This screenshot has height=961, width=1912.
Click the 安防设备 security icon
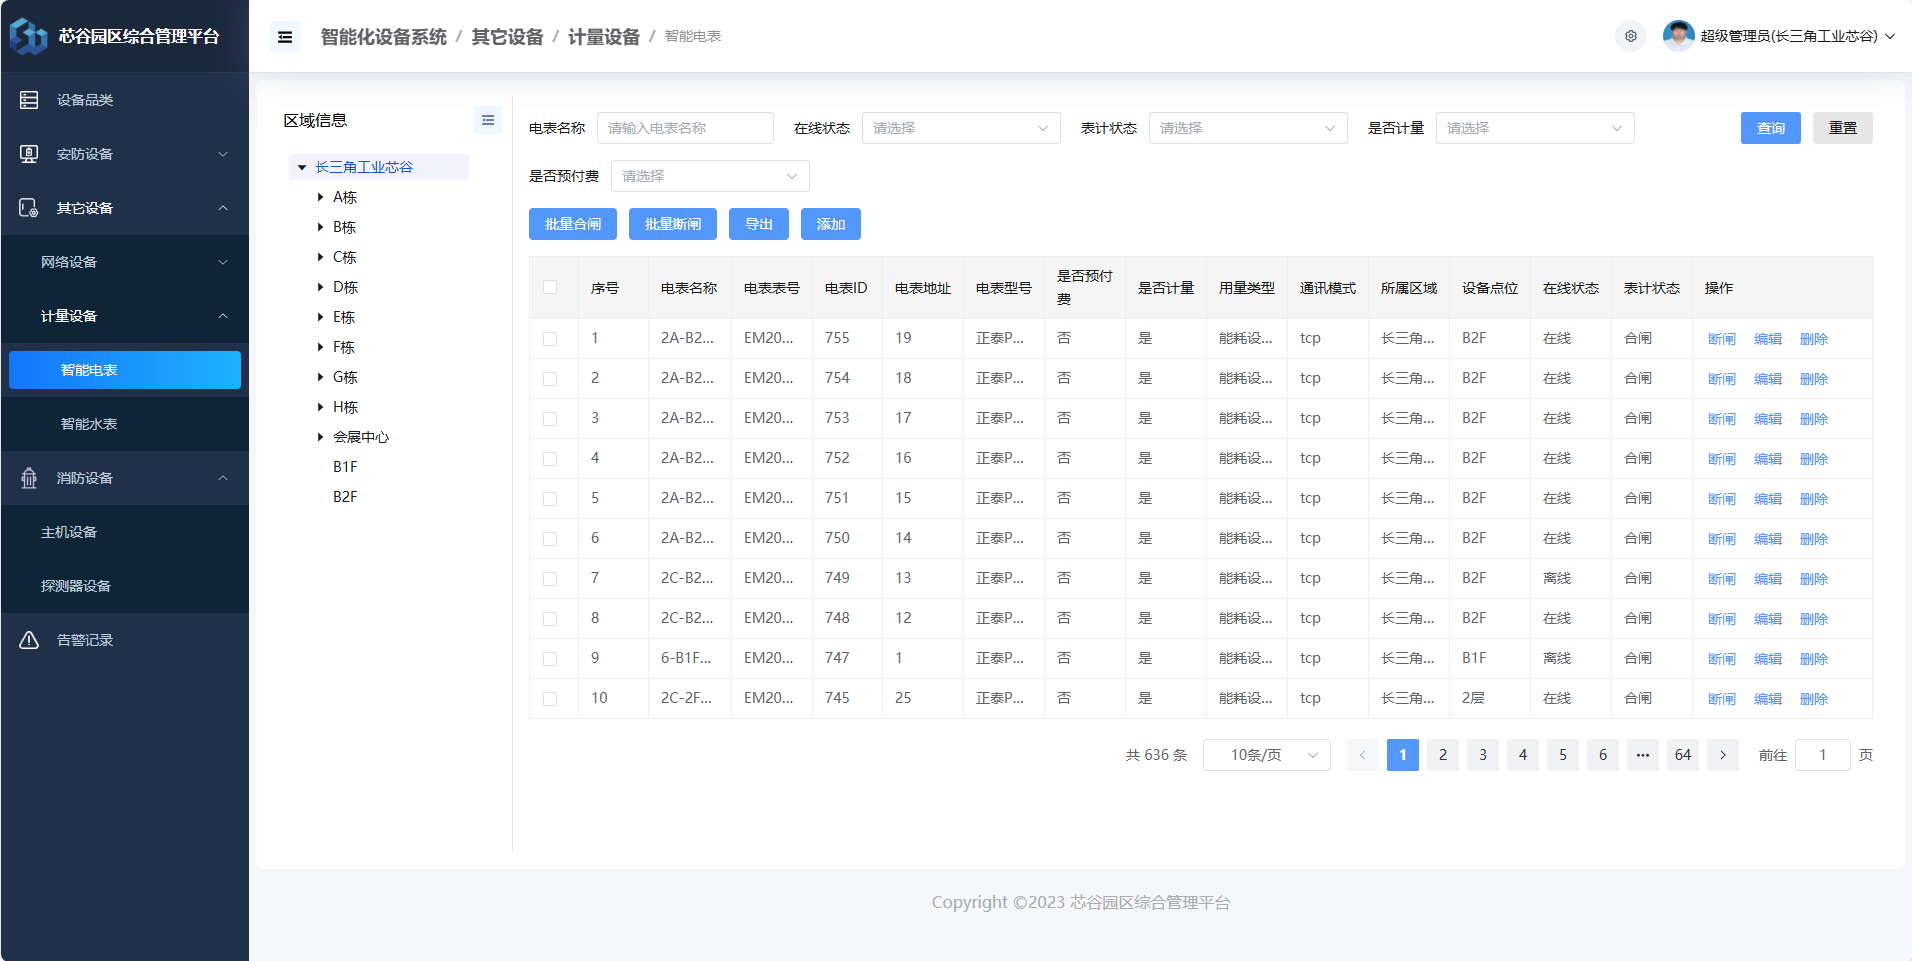click(29, 154)
